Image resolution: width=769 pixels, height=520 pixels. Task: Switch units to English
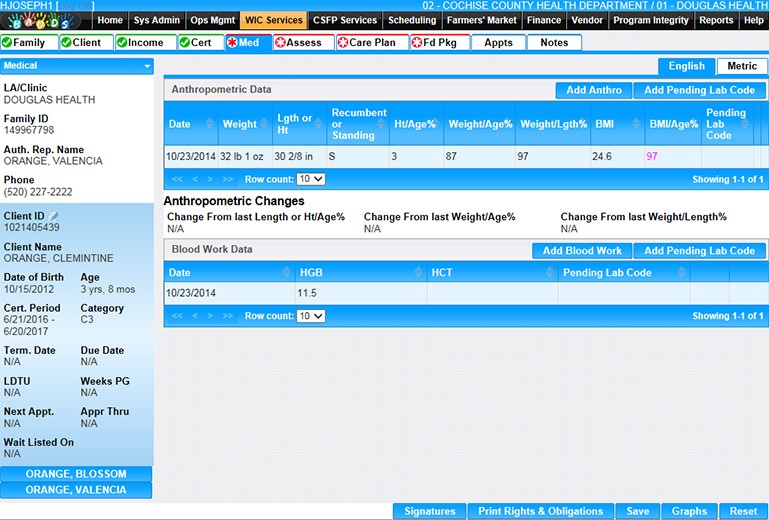coord(686,66)
